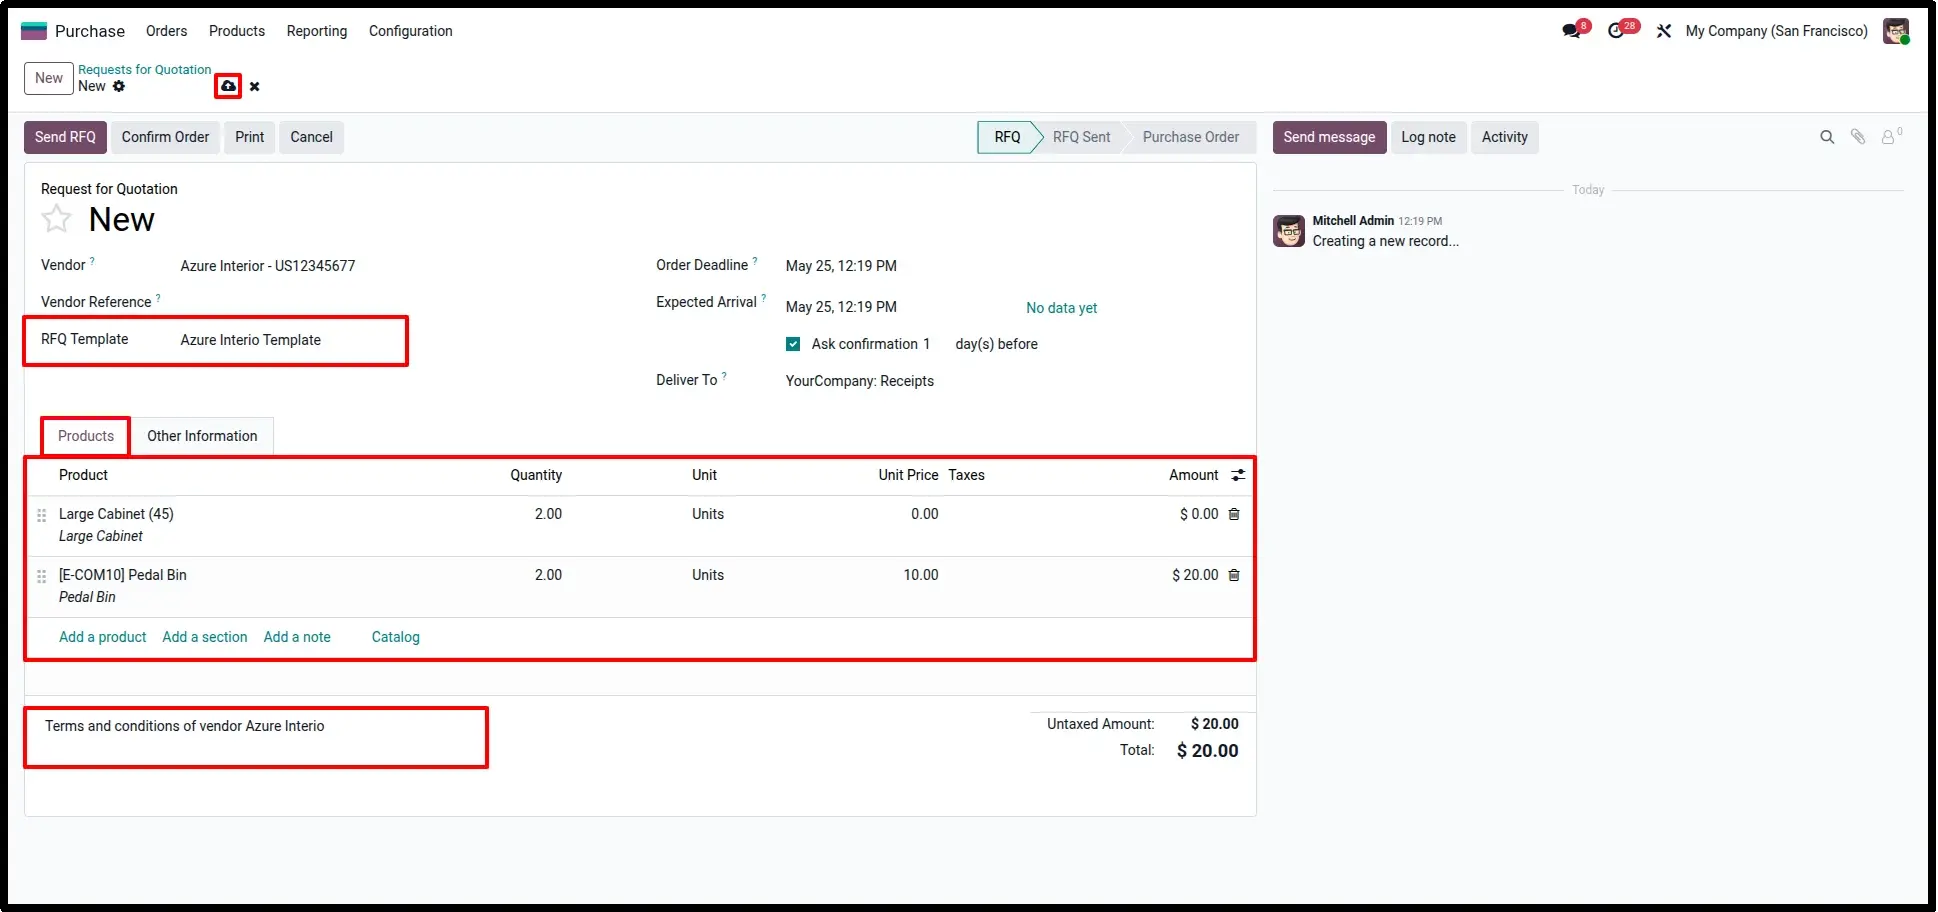
Task: Edit the Order Deadline date
Action: (841, 266)
